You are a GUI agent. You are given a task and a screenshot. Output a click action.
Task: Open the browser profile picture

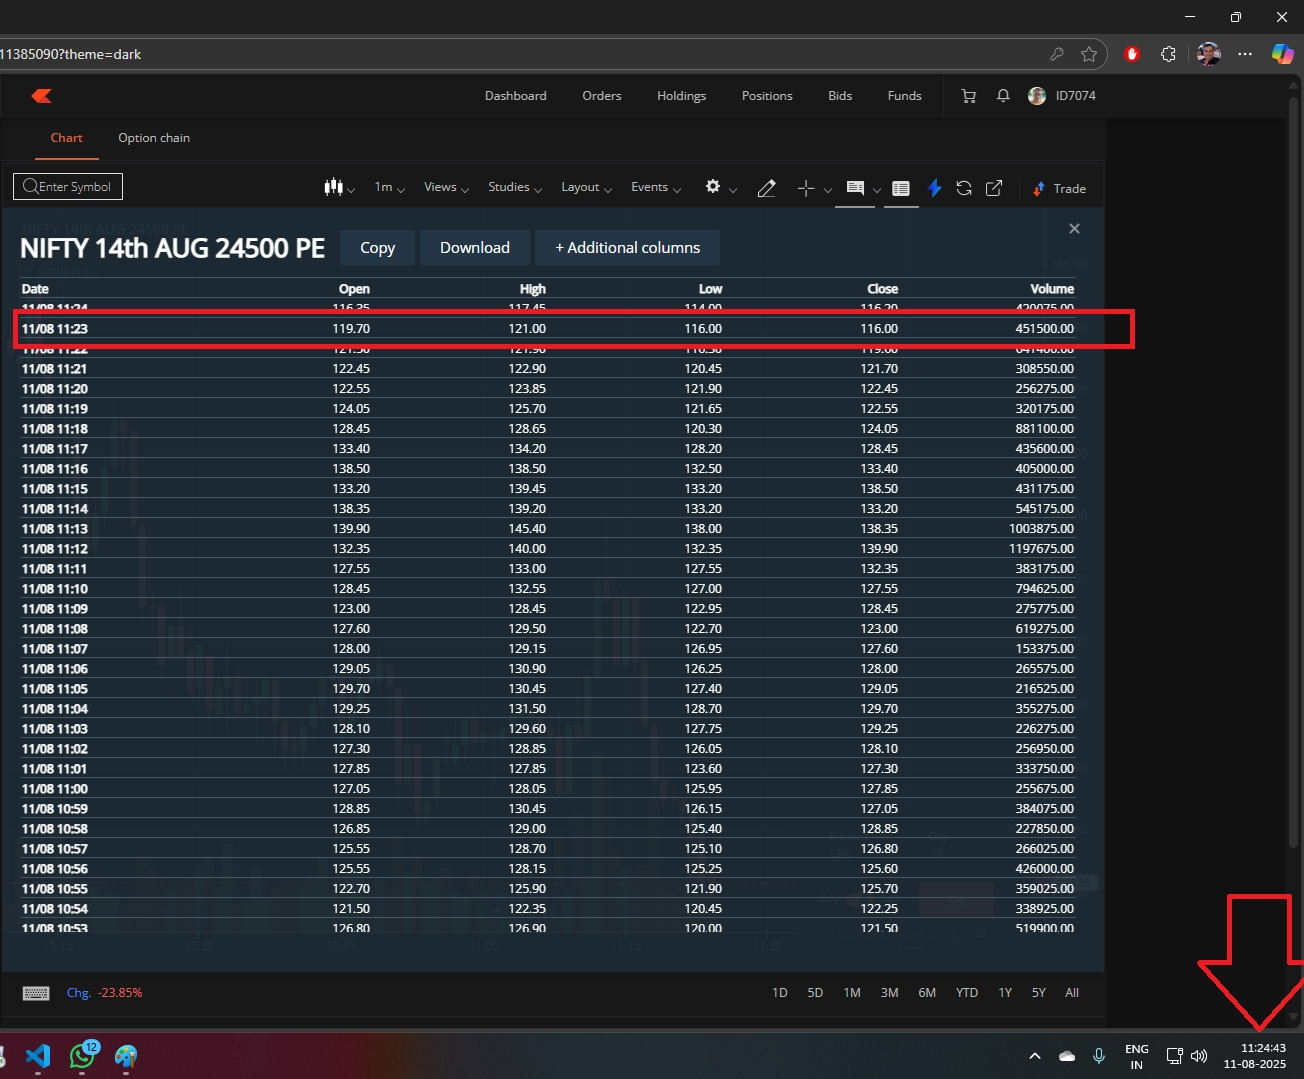pyautogui.click(x=1209, y=54)
